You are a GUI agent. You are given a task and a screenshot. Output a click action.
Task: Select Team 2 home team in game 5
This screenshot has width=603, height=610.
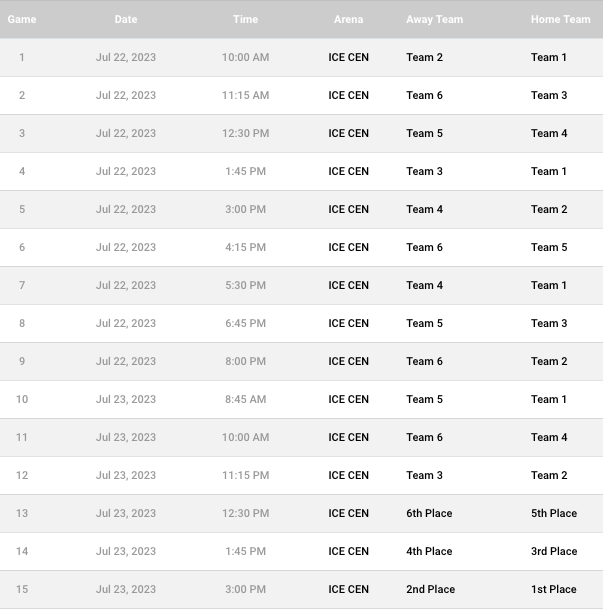point(549,209)
